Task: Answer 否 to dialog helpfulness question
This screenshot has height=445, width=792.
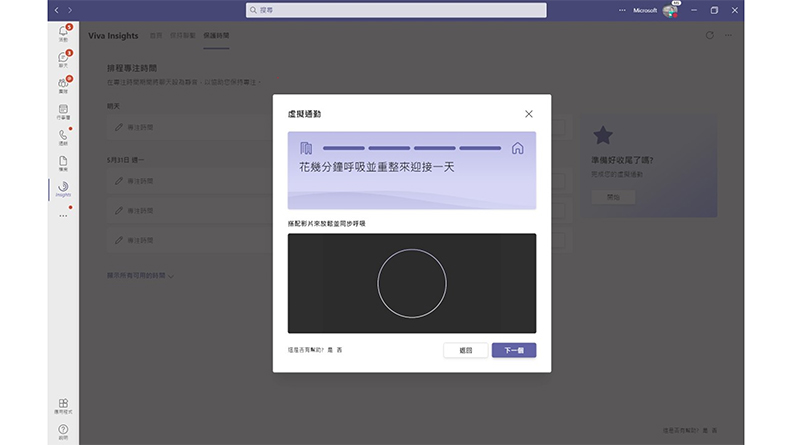Action: [x=339, y=350]
